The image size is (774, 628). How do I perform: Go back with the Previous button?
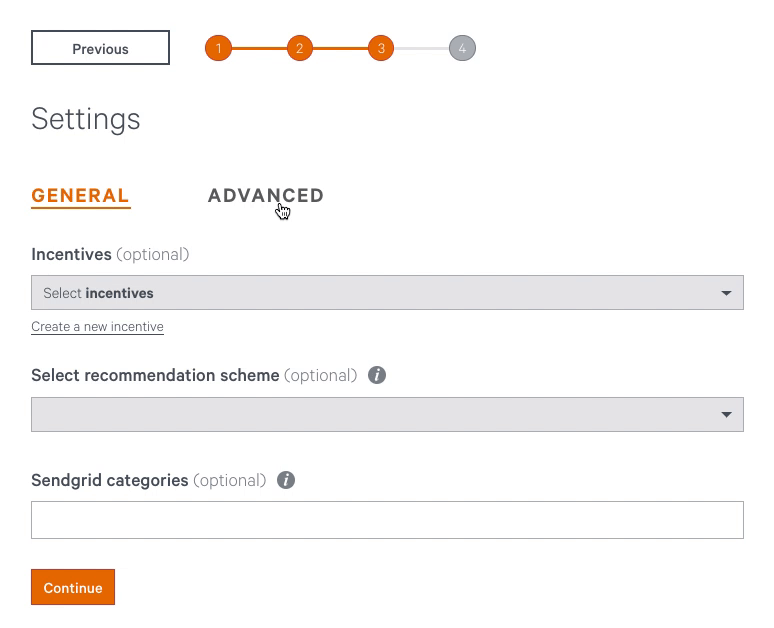[x=100, y=48]
